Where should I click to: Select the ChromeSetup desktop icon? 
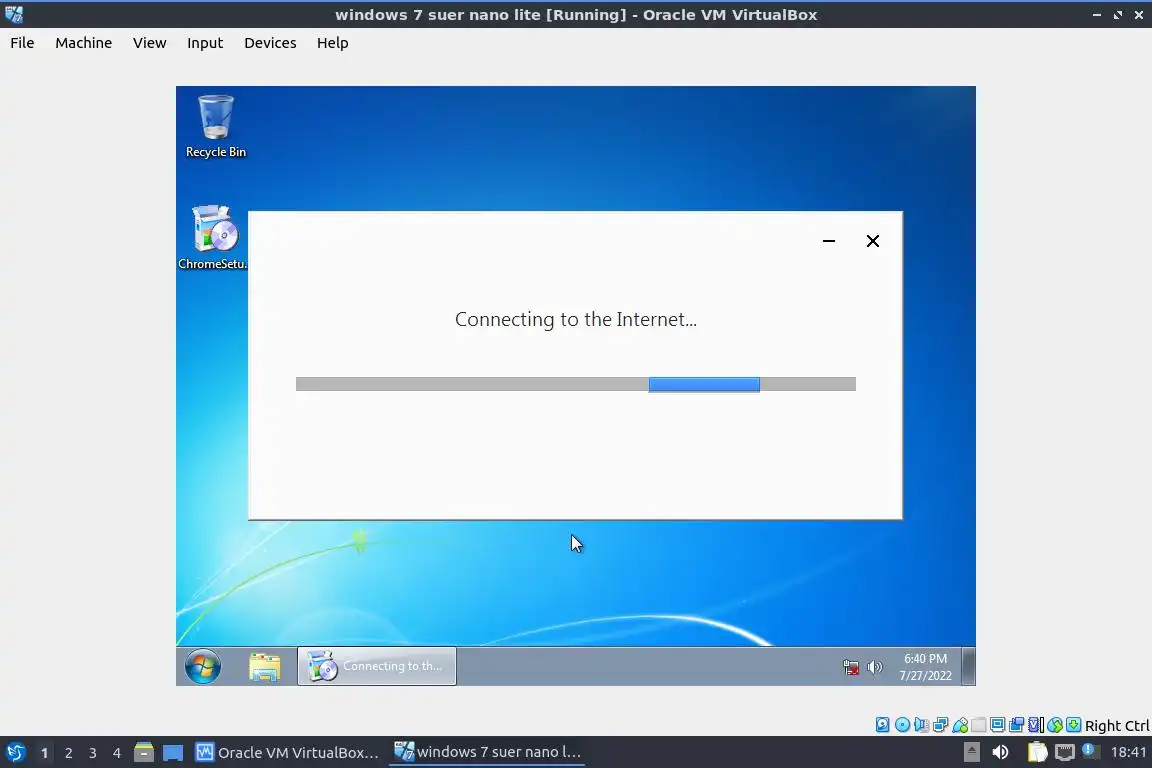214,237
